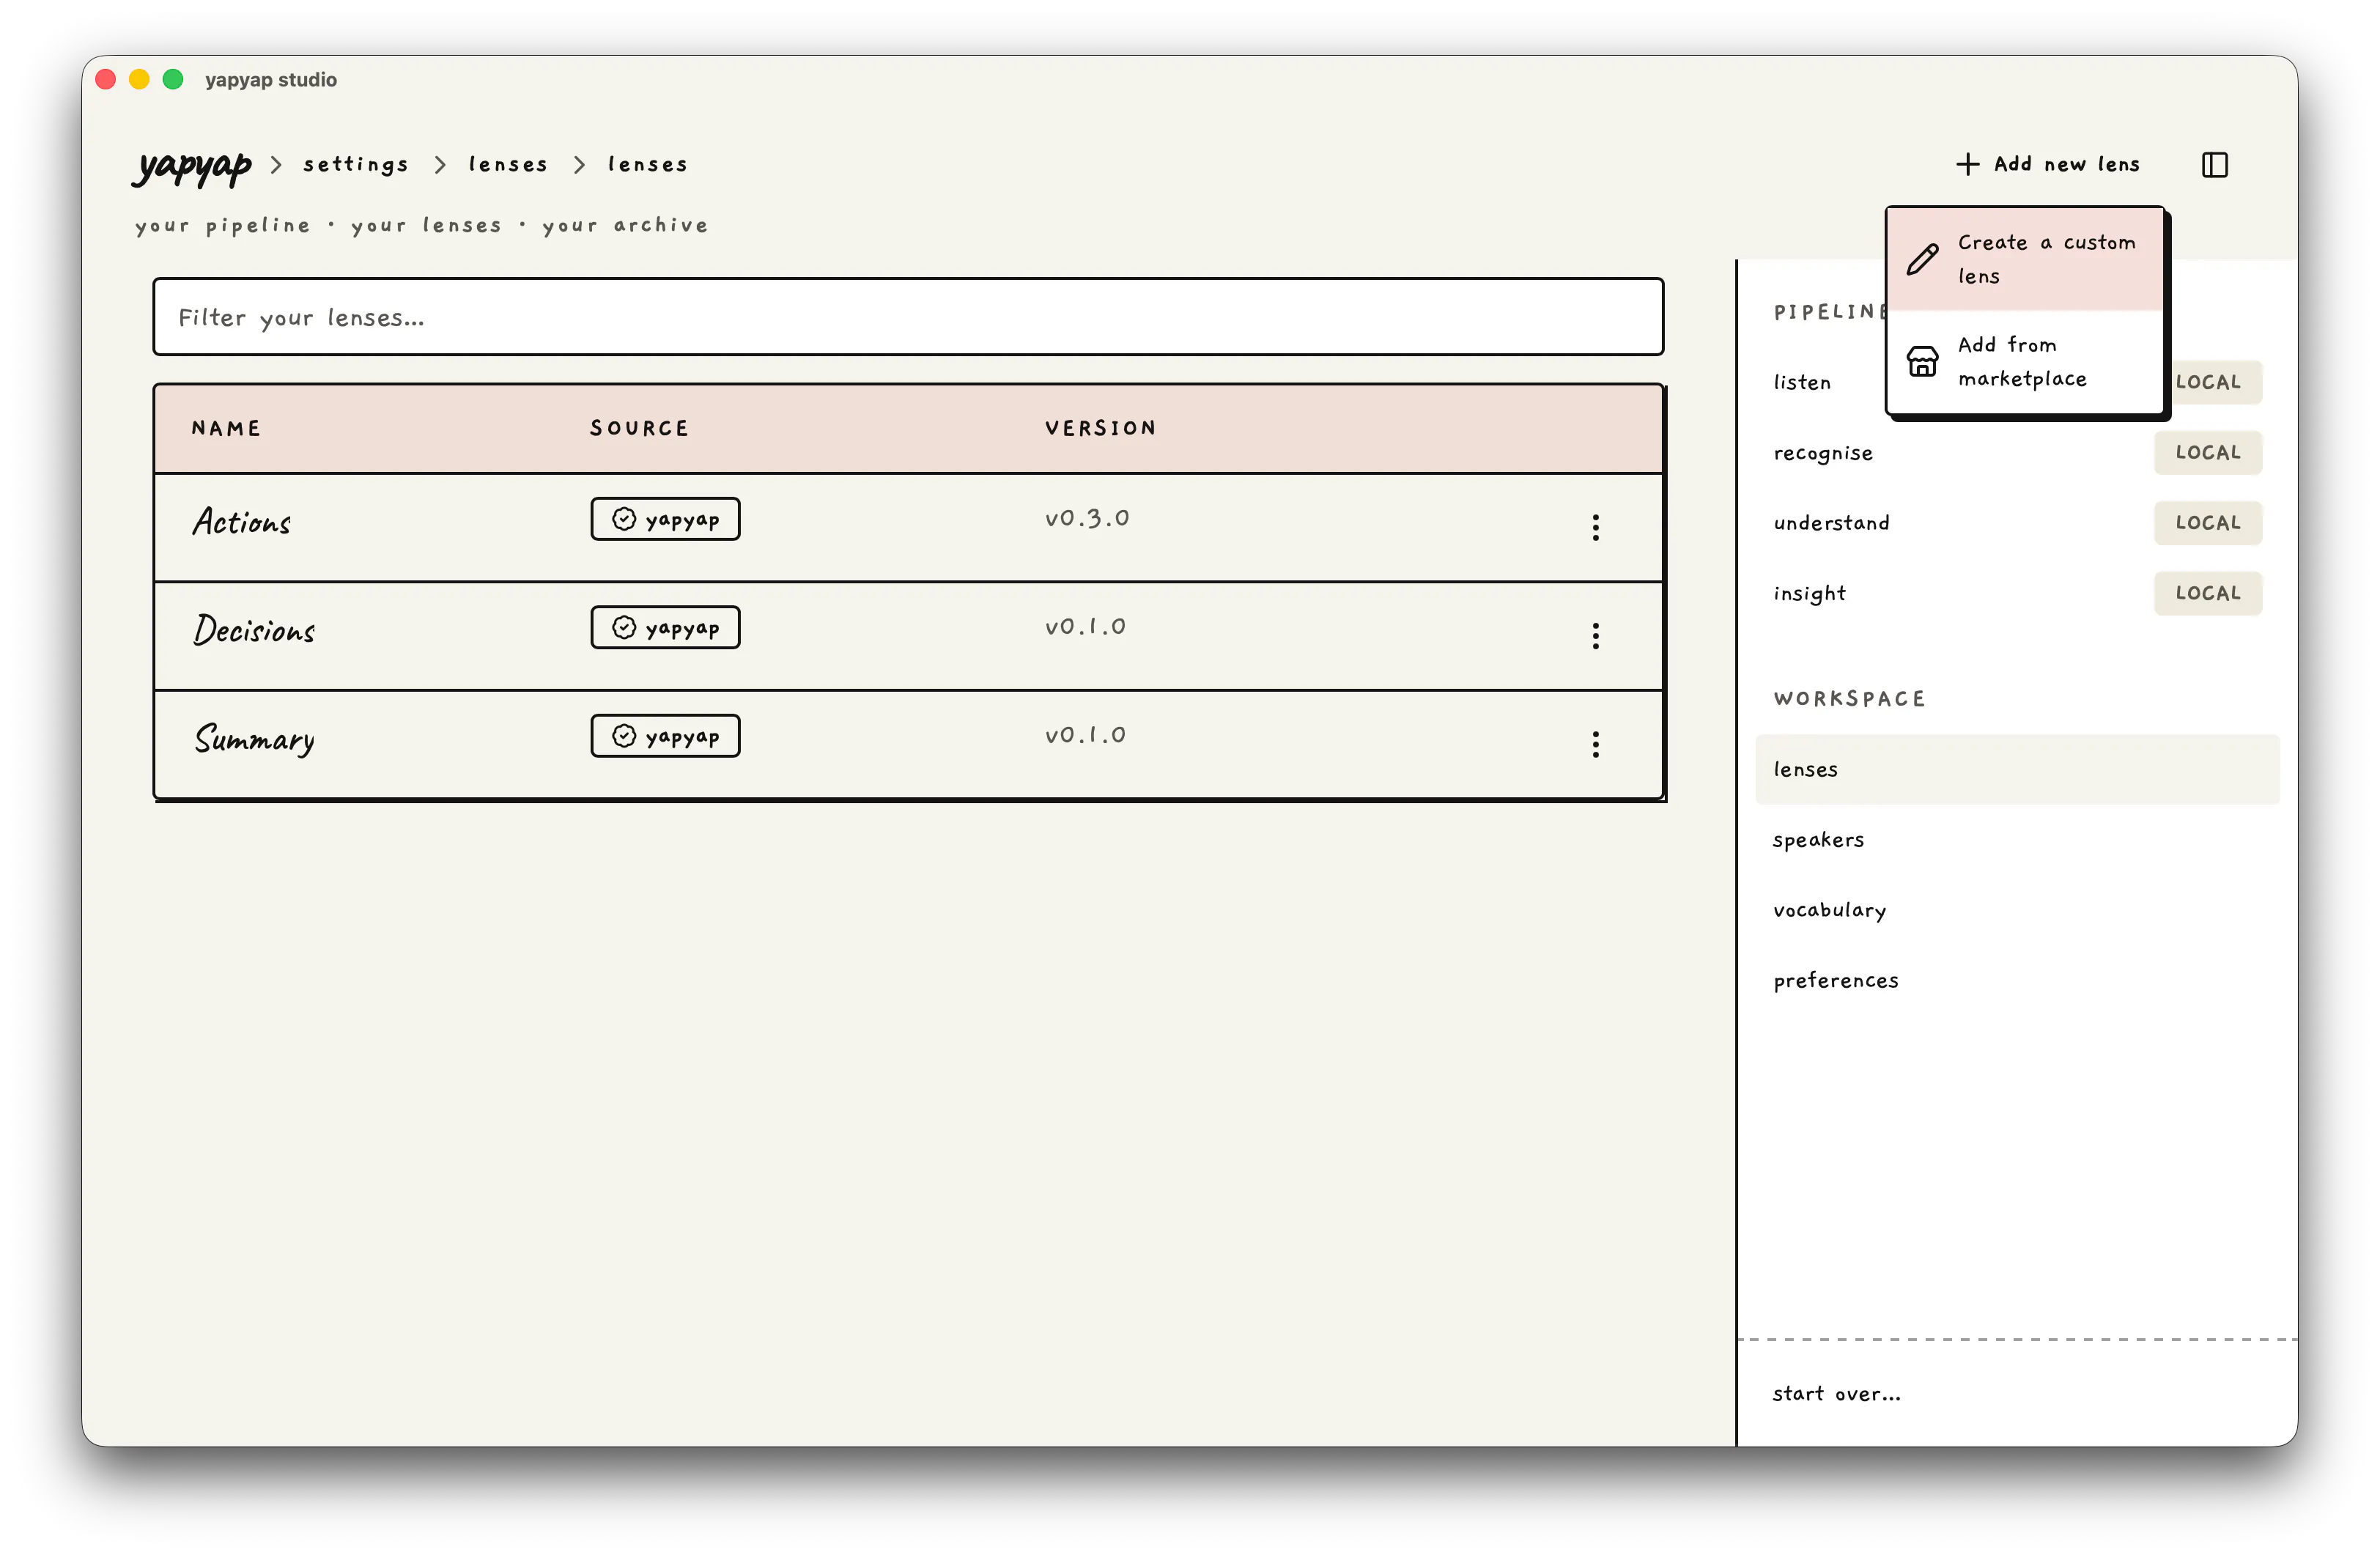Select Create a custom lens
The height and width of the screenshot is (1555, 2380).
tap(2025, 259)
